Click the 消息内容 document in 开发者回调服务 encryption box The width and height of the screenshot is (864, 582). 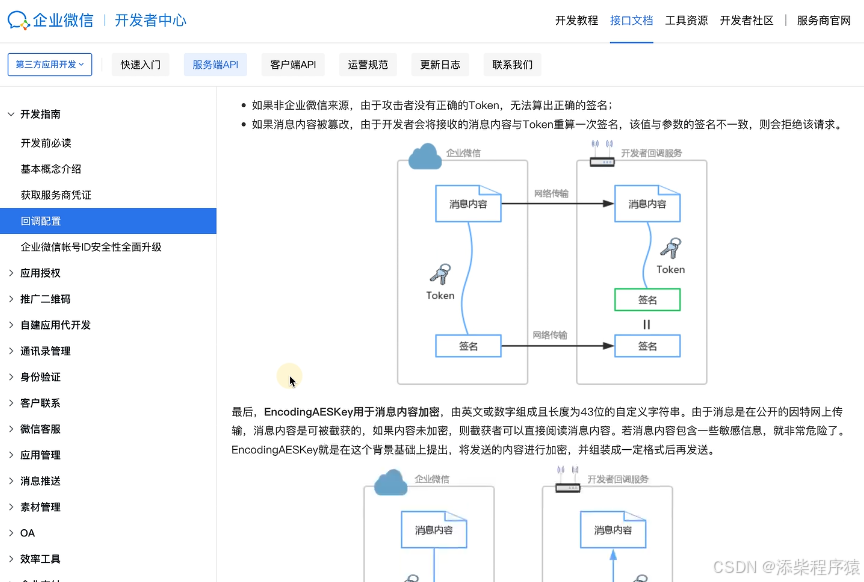(x=613, y=530)
